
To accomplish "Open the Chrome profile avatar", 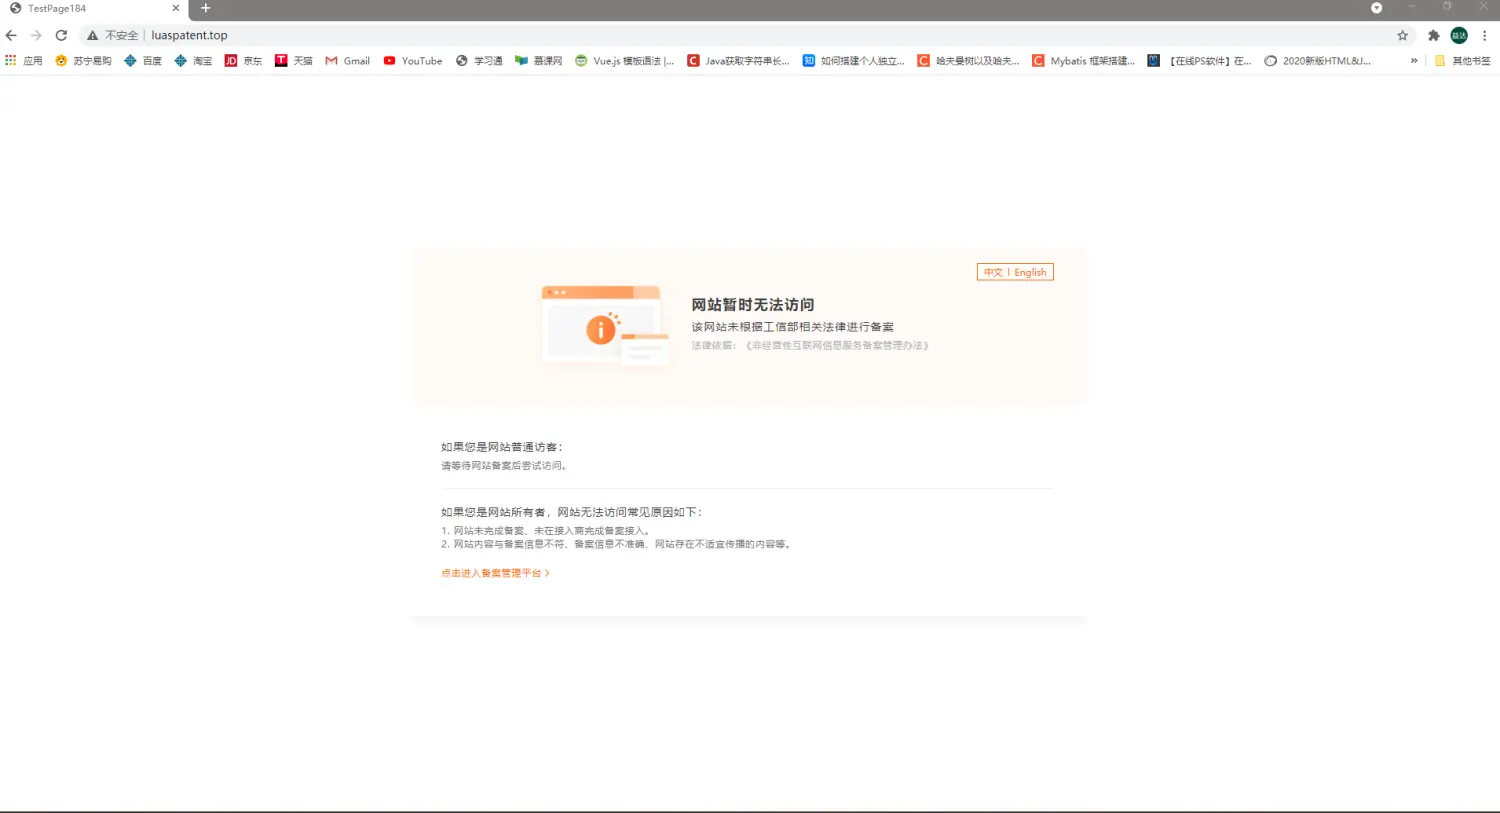I will click(1459, 35).
